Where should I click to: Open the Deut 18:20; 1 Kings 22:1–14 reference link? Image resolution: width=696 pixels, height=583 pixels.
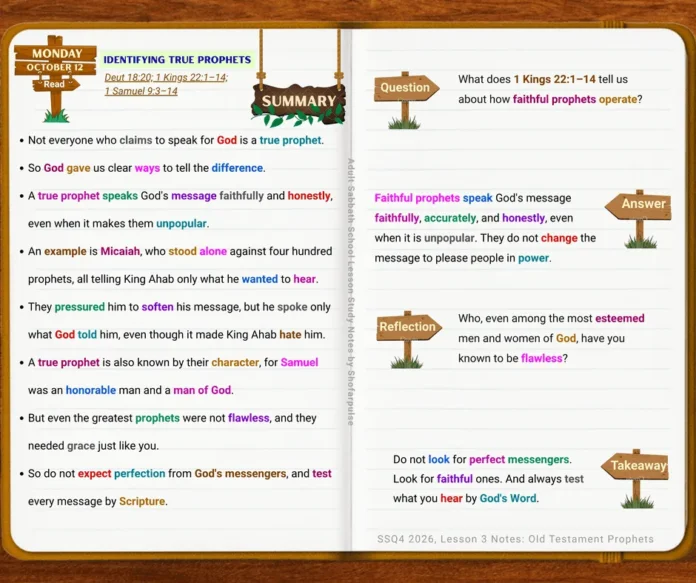pyautogui.click(x=166, y=77)
